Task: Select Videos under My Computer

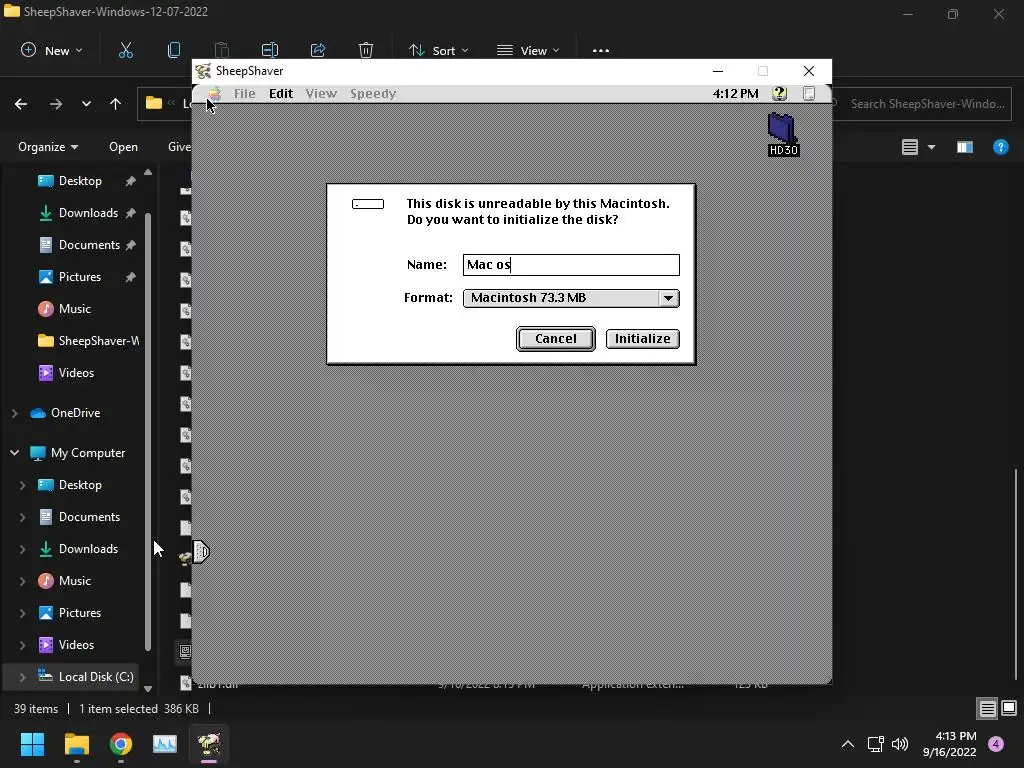Action: 76,645
